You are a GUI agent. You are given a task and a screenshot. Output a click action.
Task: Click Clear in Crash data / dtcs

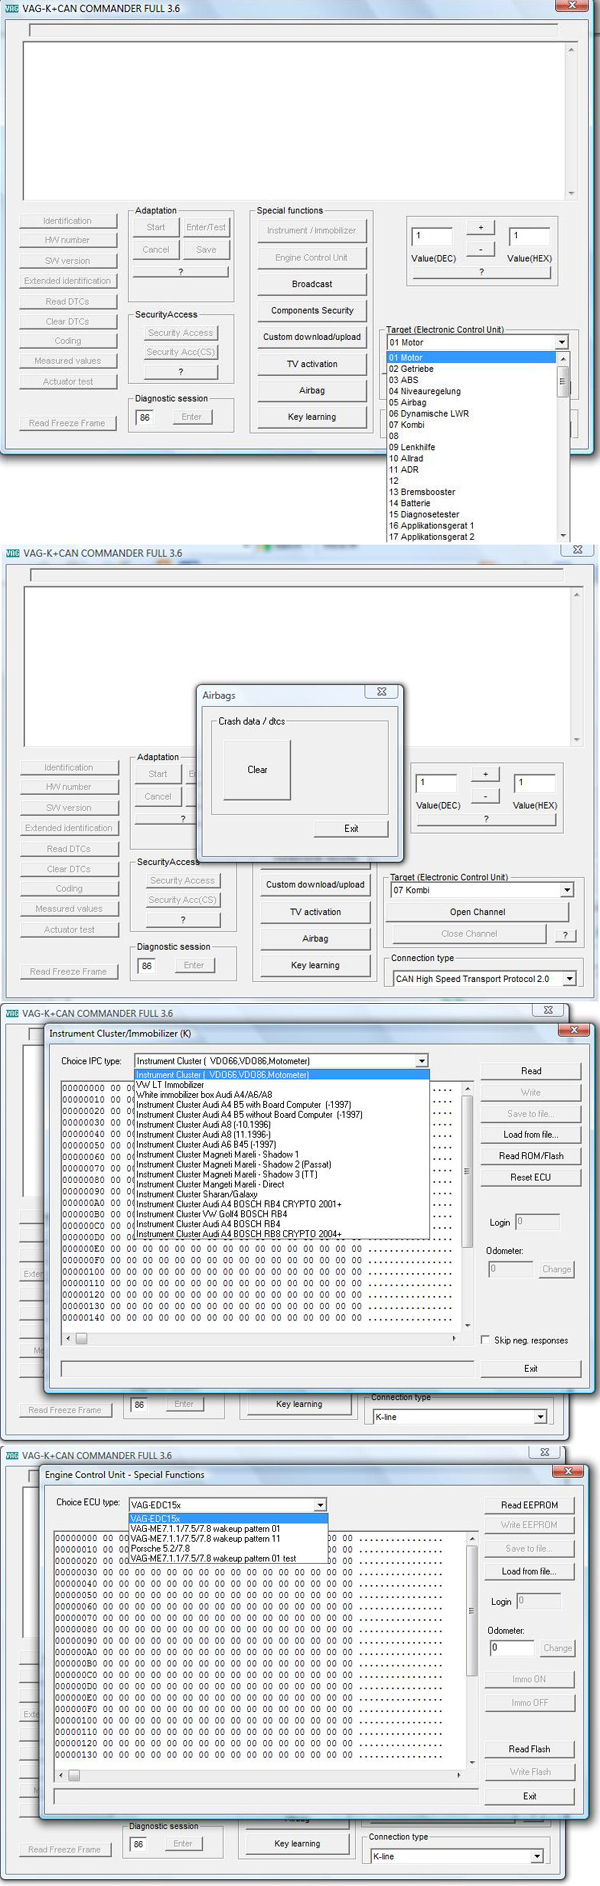[257, 770]
